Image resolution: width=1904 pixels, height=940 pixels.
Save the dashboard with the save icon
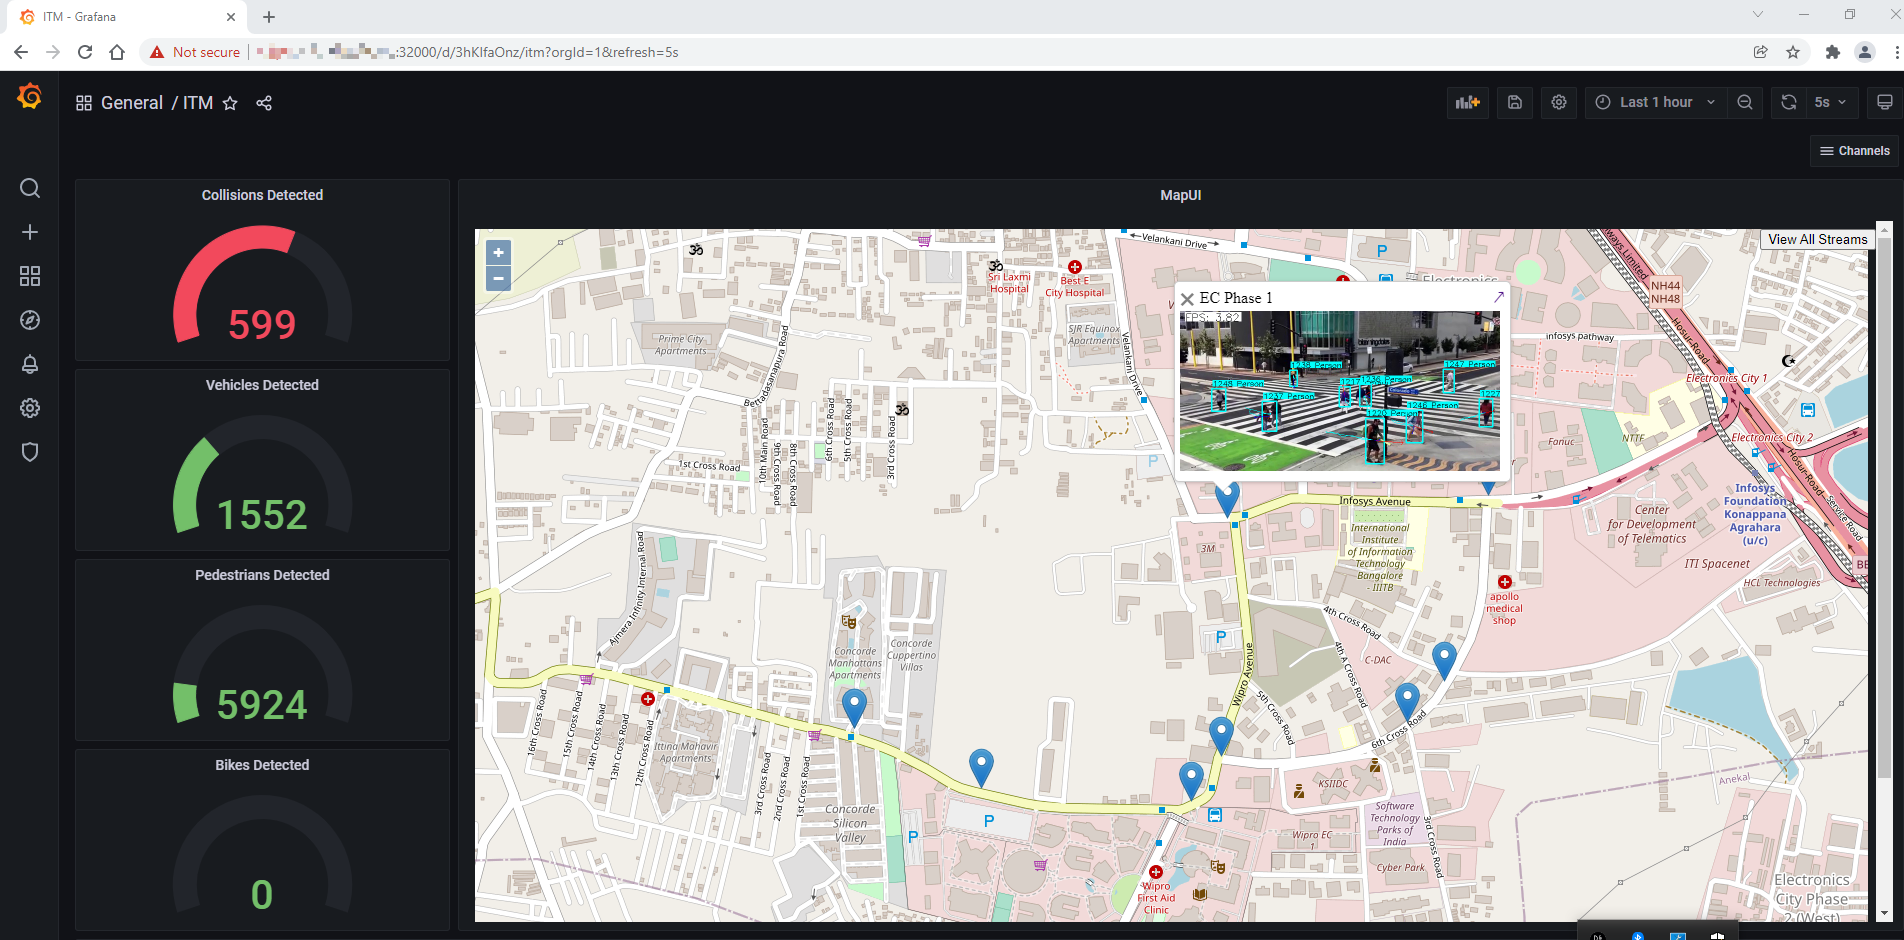point(1514,102)
